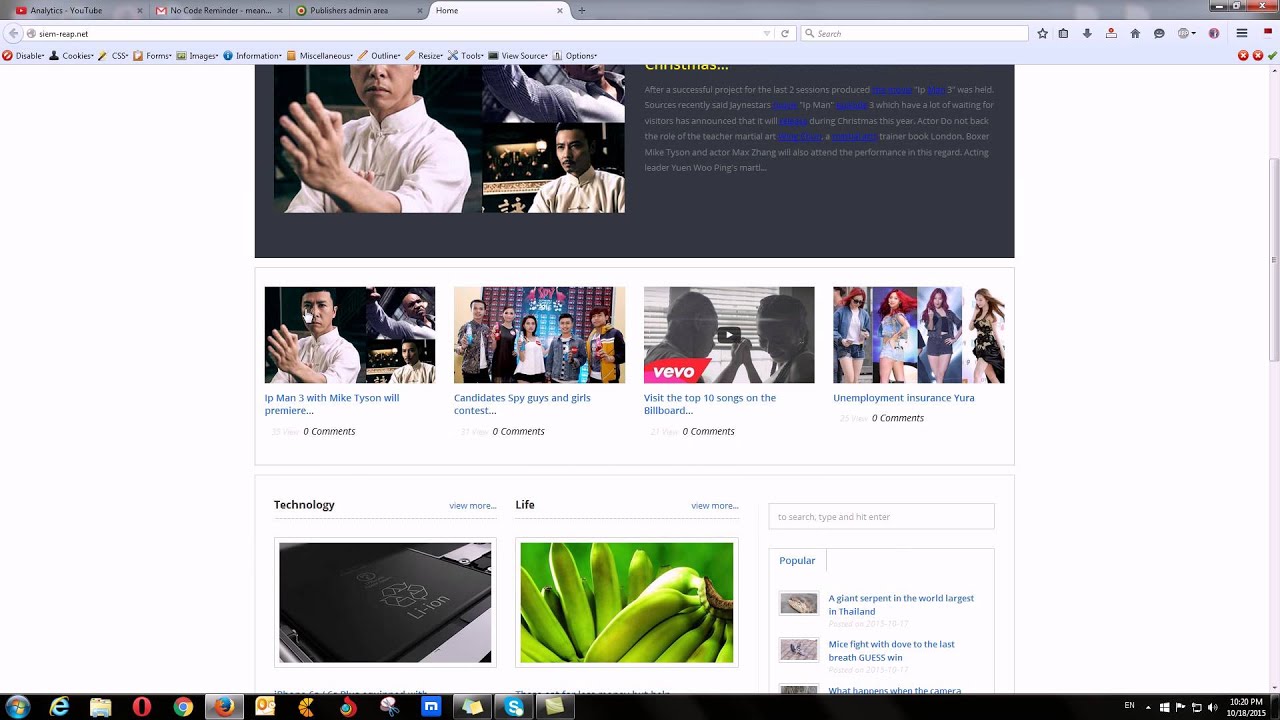Click the browser back button

(13, 33)
